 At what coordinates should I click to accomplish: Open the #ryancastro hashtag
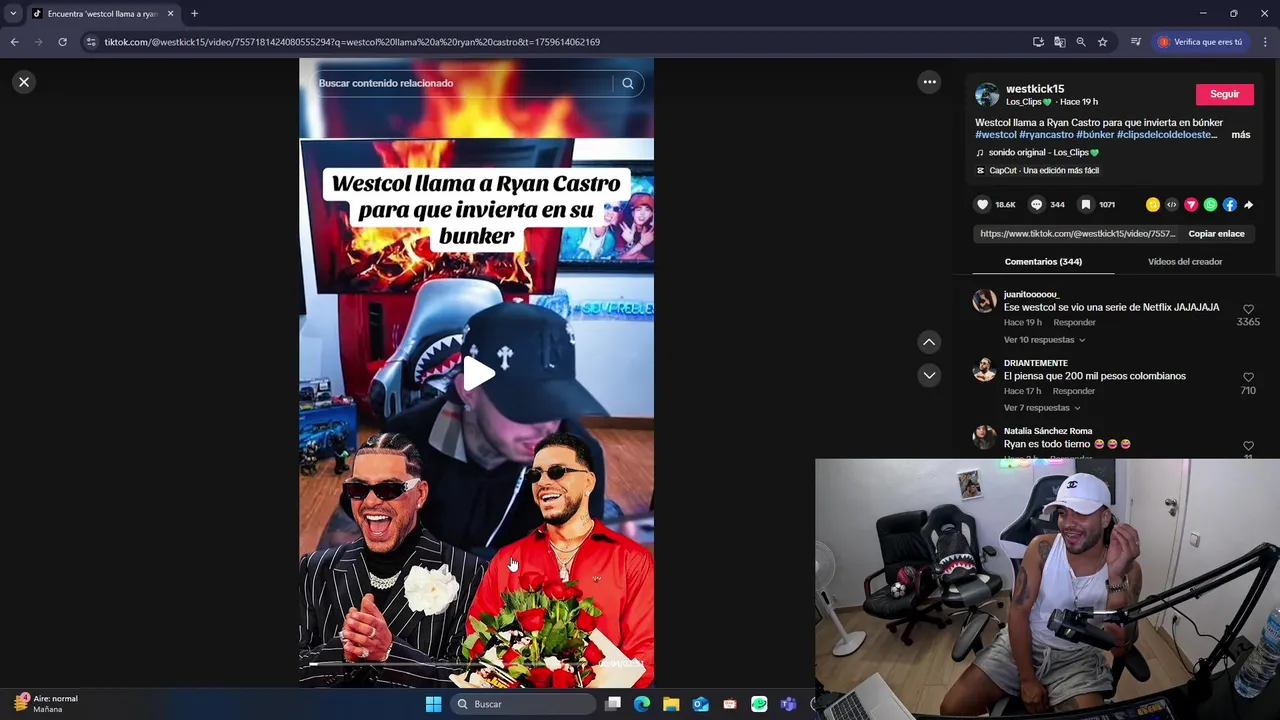[x=1046, y=134]
